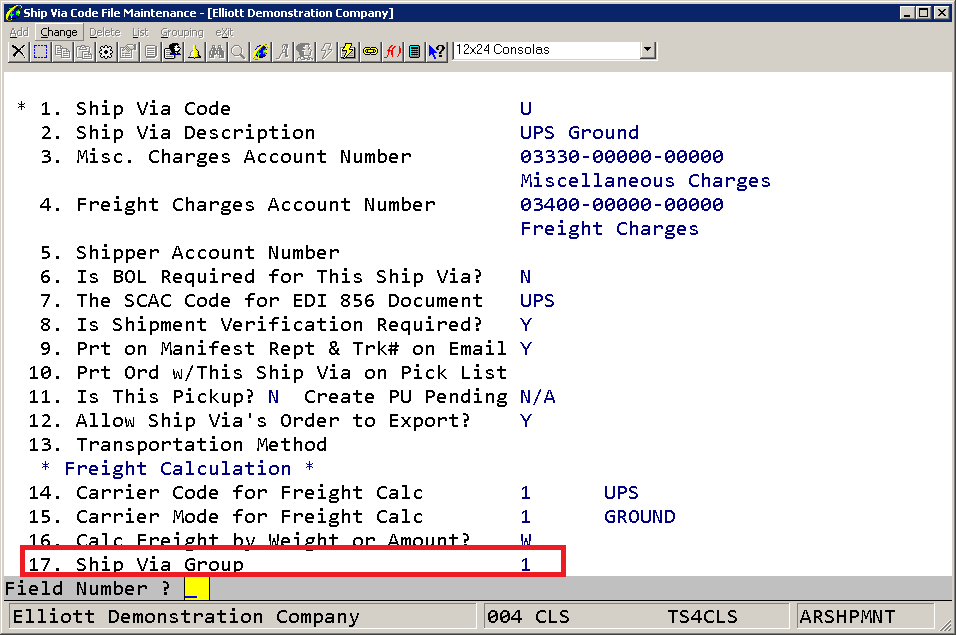
Task: Click the 'Transportation Method' field label
Action: point(201,445)
